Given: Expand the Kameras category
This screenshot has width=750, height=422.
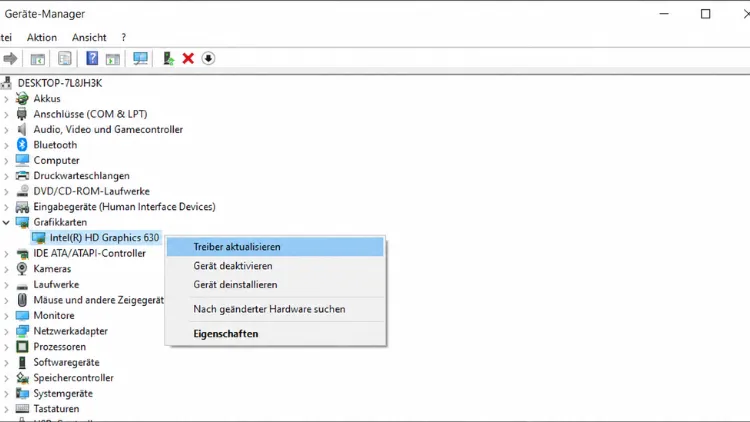Looking at the screenshot, I should 6,269.
